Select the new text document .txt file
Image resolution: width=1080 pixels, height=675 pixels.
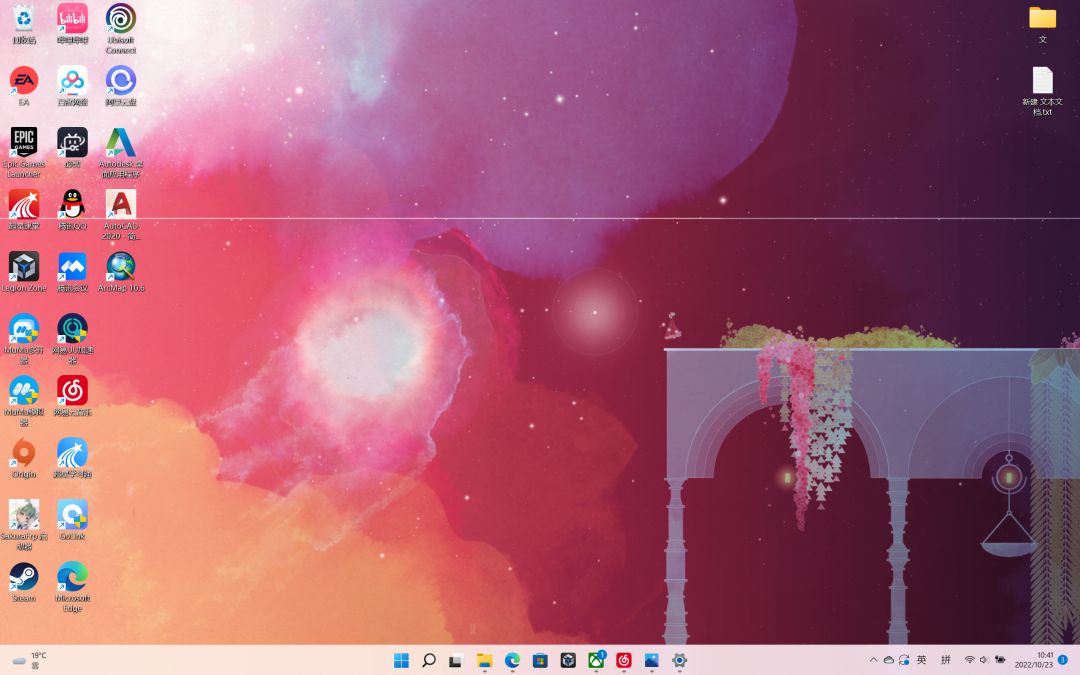pos(1042,90)
